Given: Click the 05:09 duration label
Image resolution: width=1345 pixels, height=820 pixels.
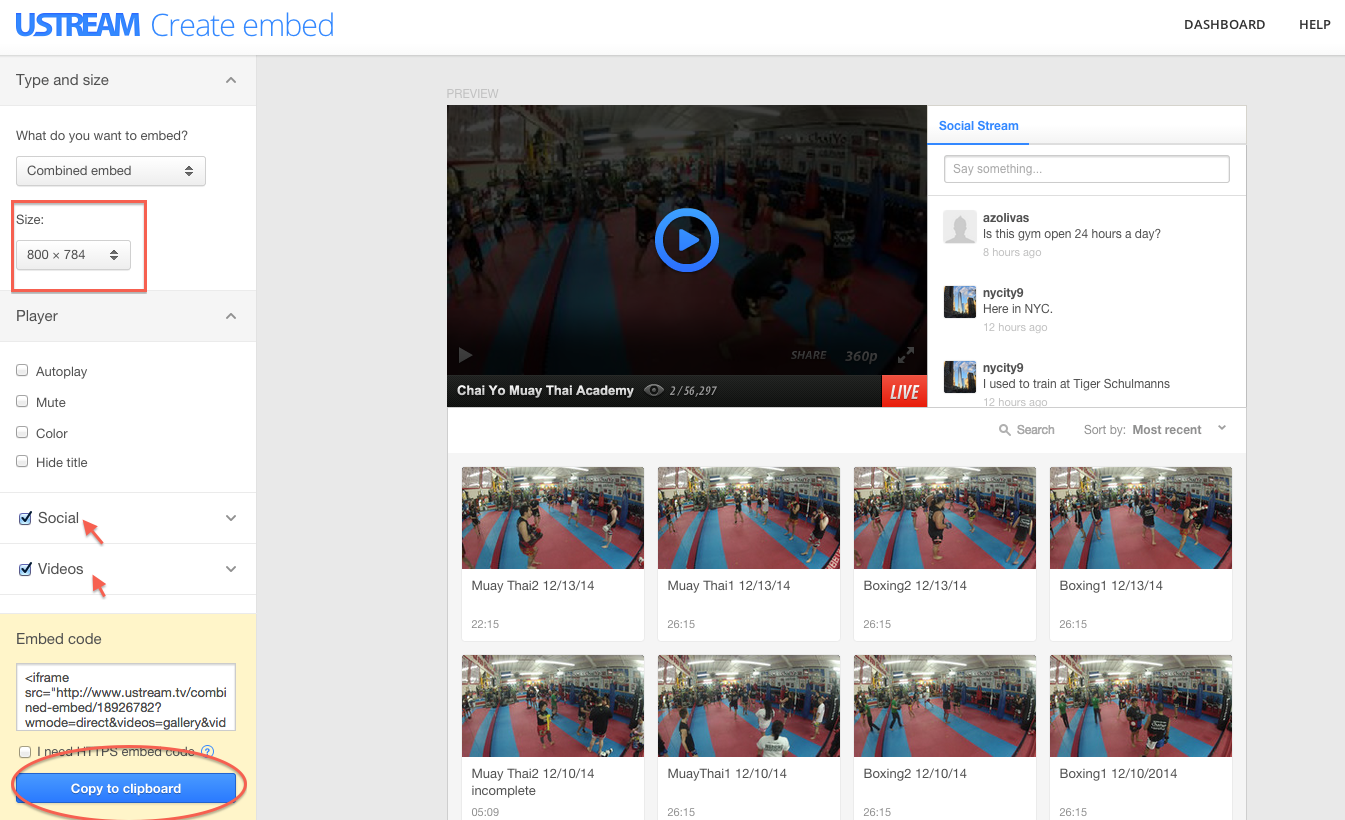Looking at the screenshot, I should (x=485, y=812).
